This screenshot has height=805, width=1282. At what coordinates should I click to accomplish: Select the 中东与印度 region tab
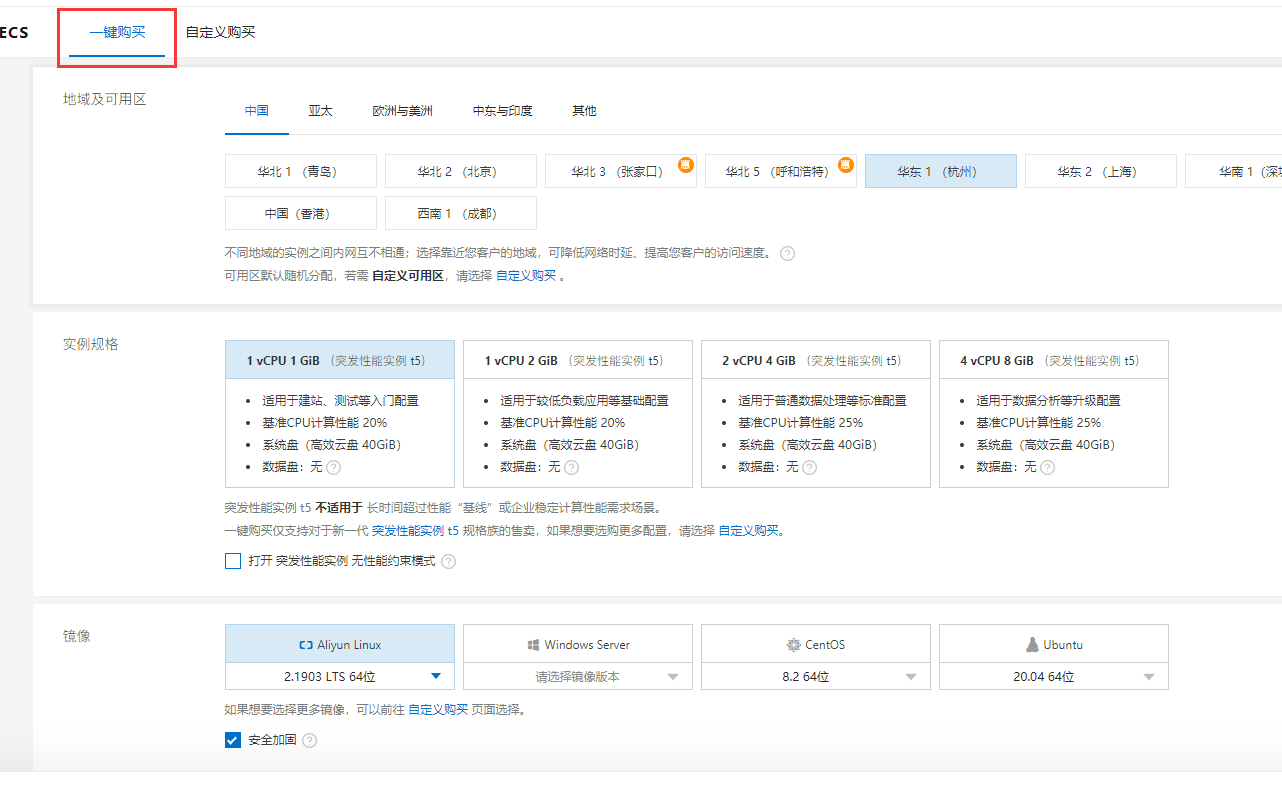pyautogui.click(x=502, y=111)
